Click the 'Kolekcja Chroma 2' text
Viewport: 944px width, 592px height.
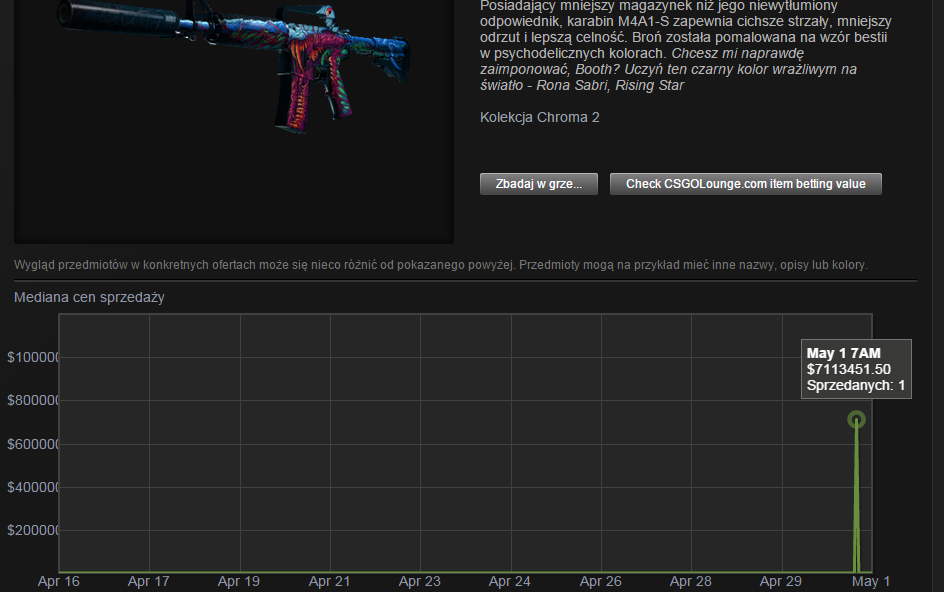click(x=539, y=117)
